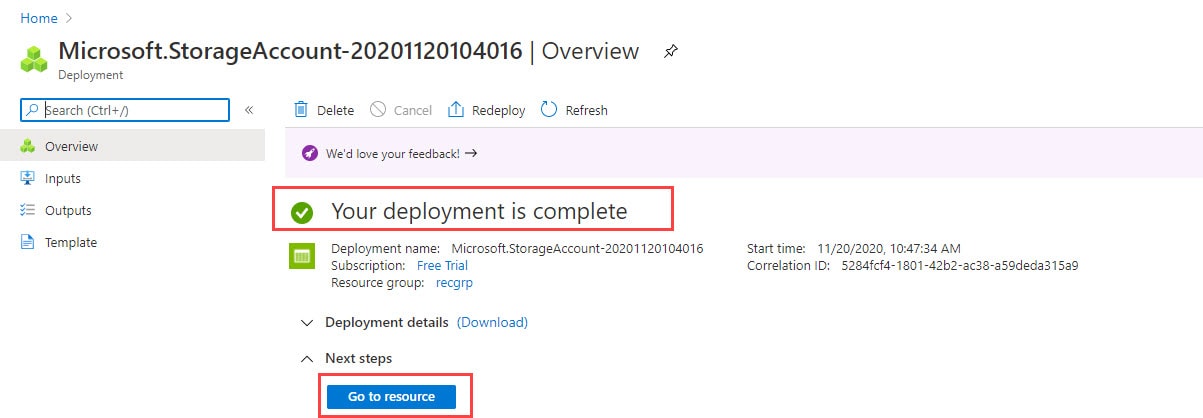This screenshot has height=418, width=1203.
Task: Open the Overview menu item
Action: [x=132, y=146]
